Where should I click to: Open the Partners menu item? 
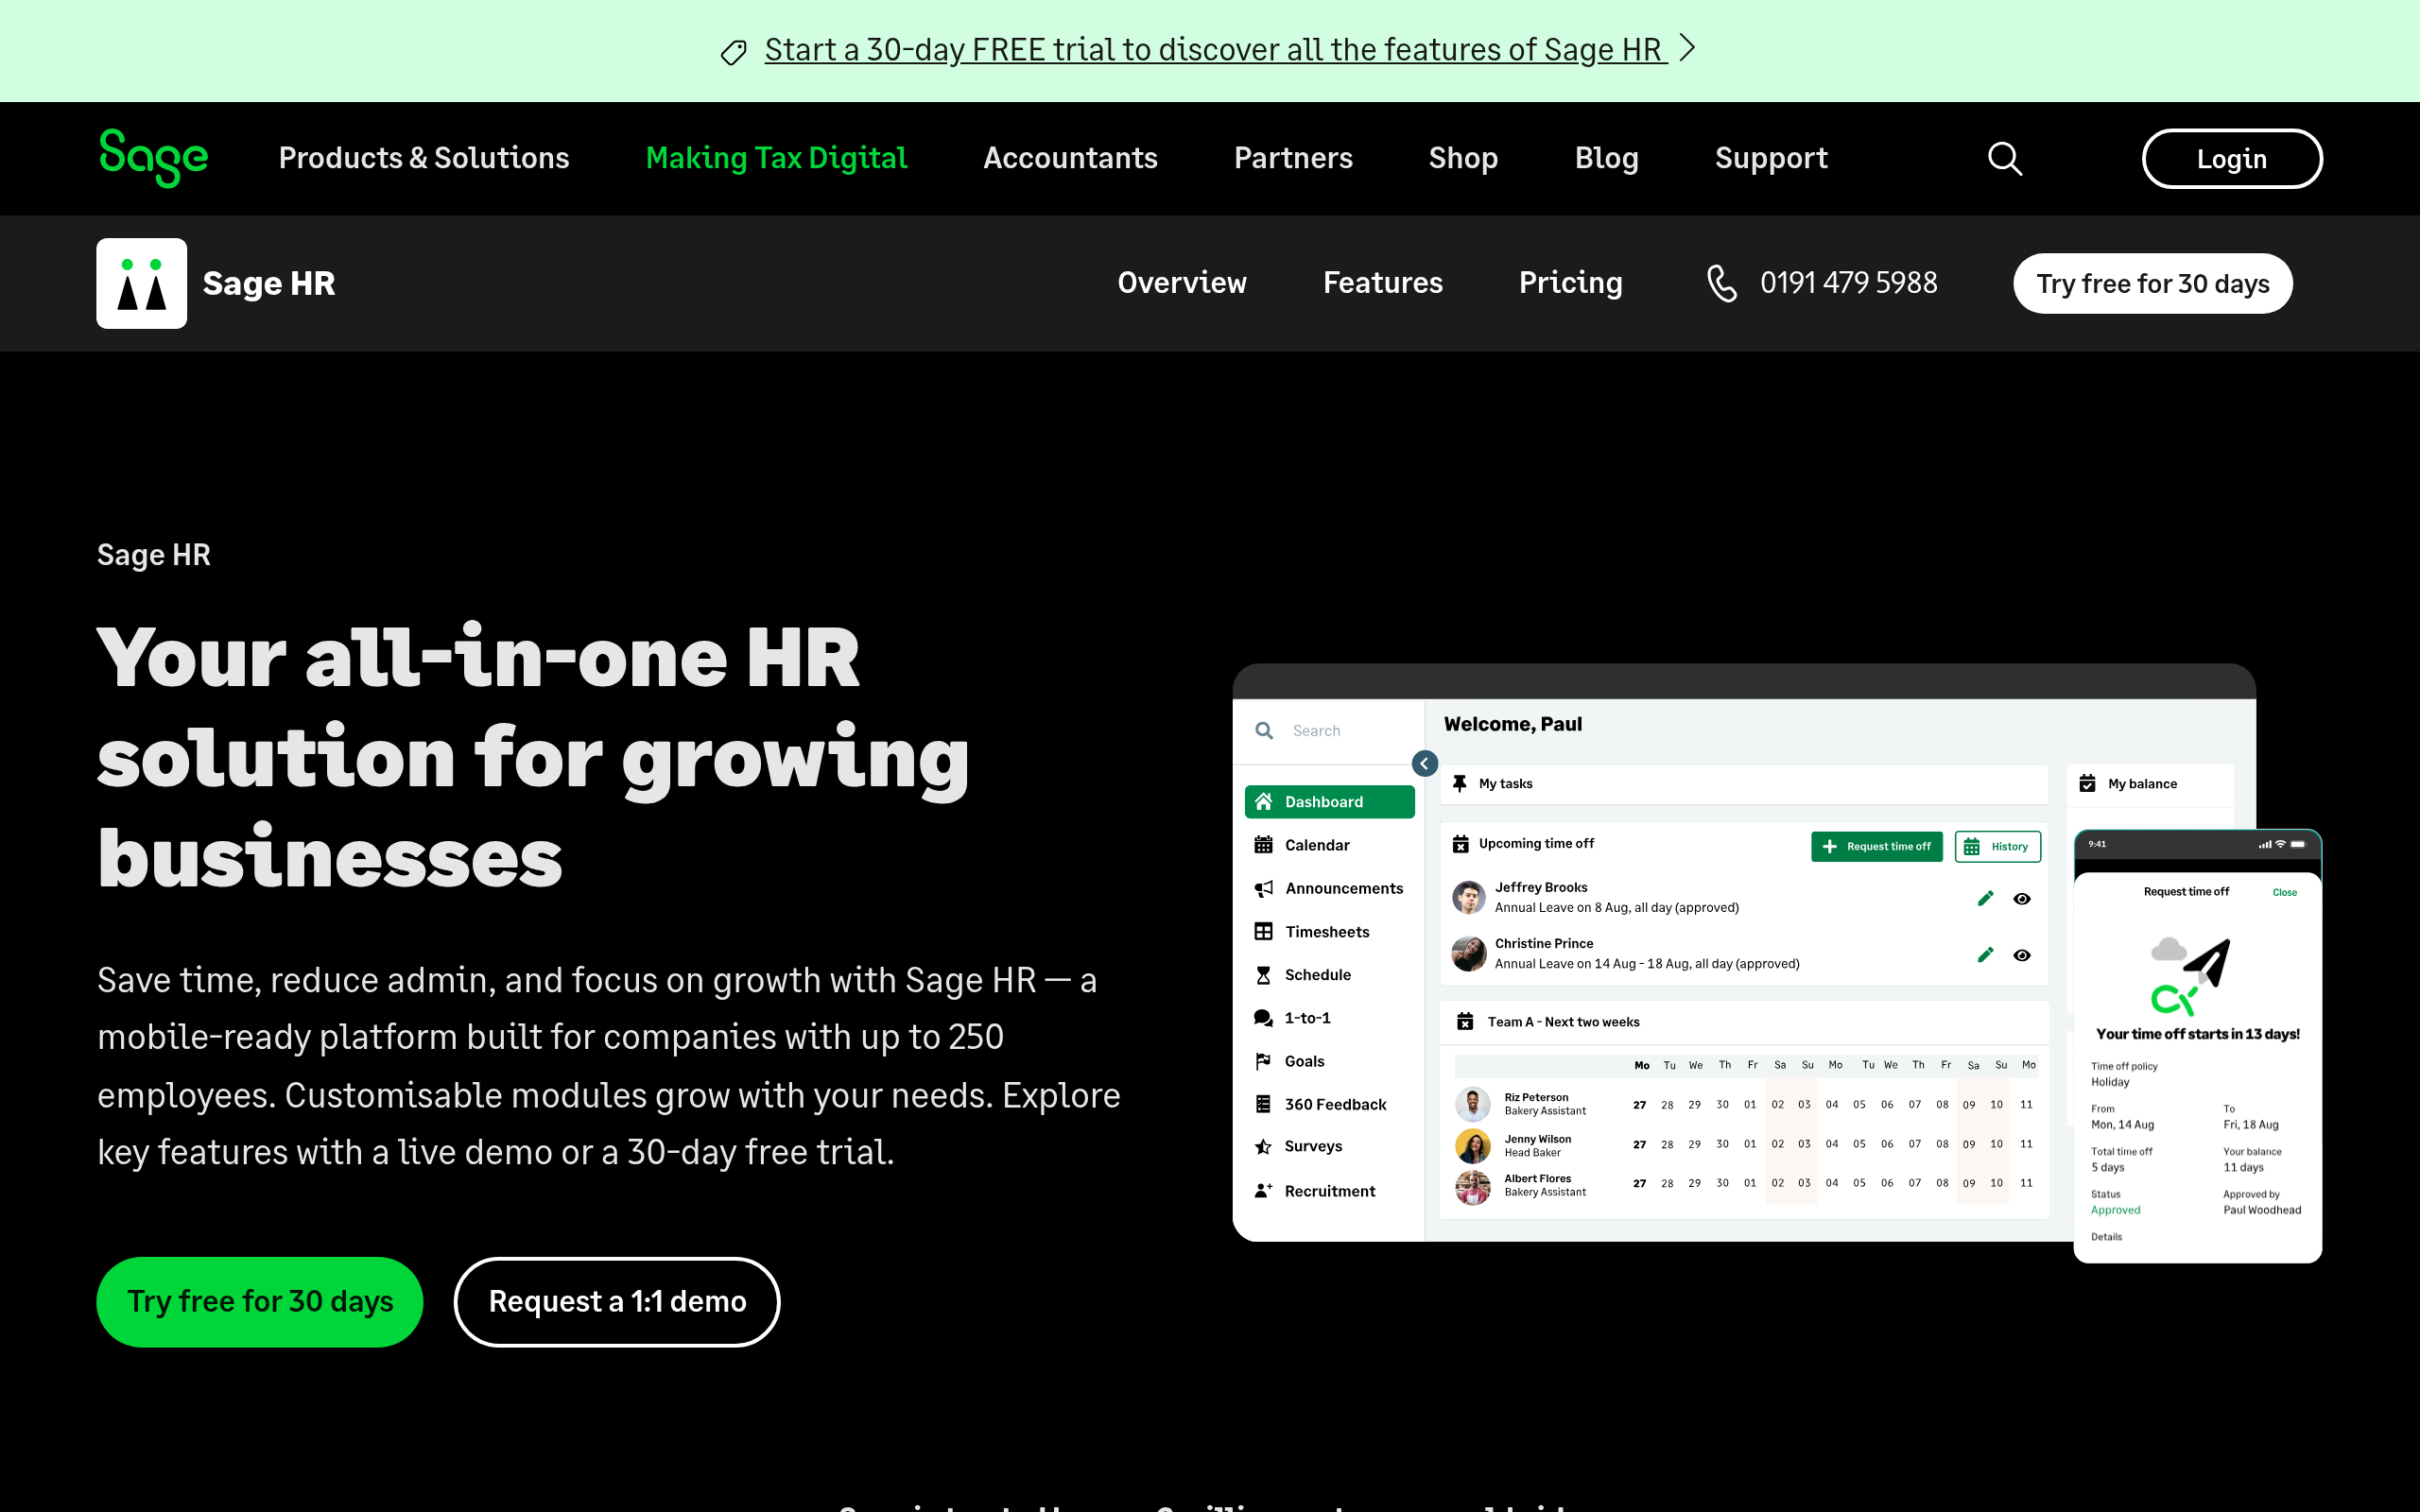click(1293, 158)
